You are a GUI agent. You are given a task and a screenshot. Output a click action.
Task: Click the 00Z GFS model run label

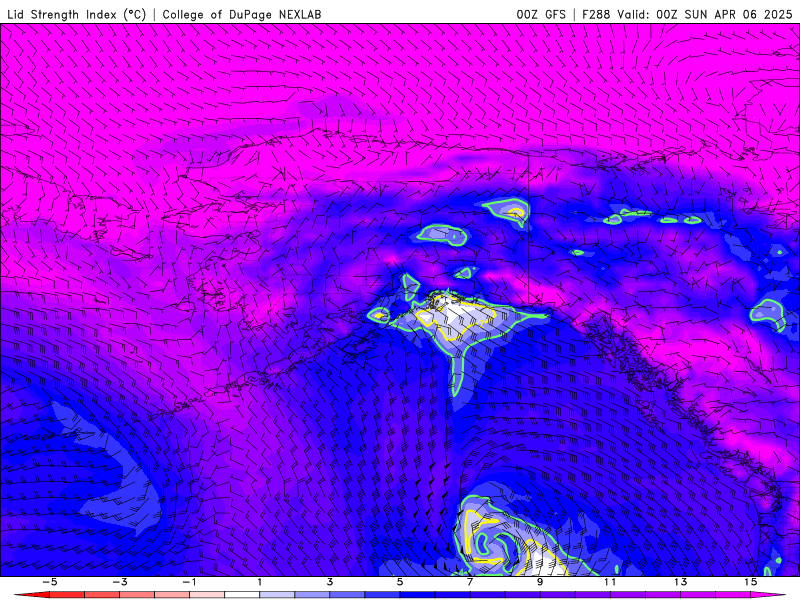tap(541, 14)
